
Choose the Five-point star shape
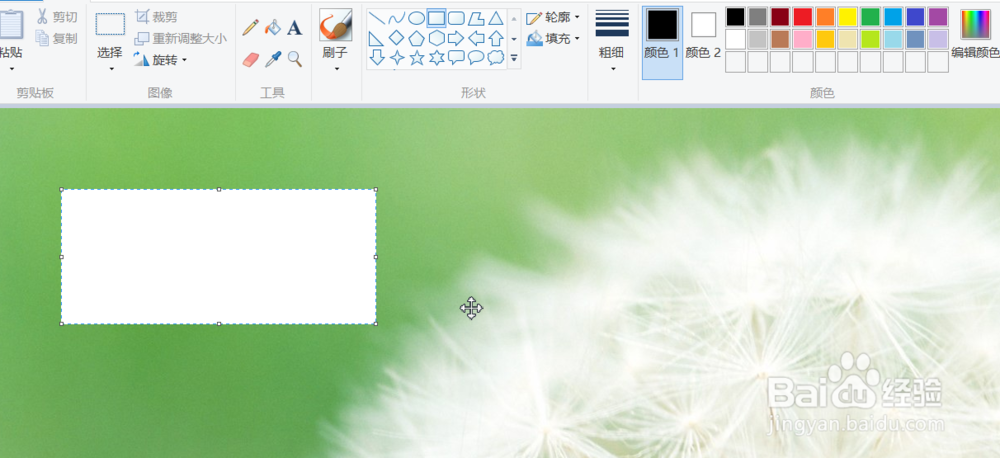coord(416,58)
